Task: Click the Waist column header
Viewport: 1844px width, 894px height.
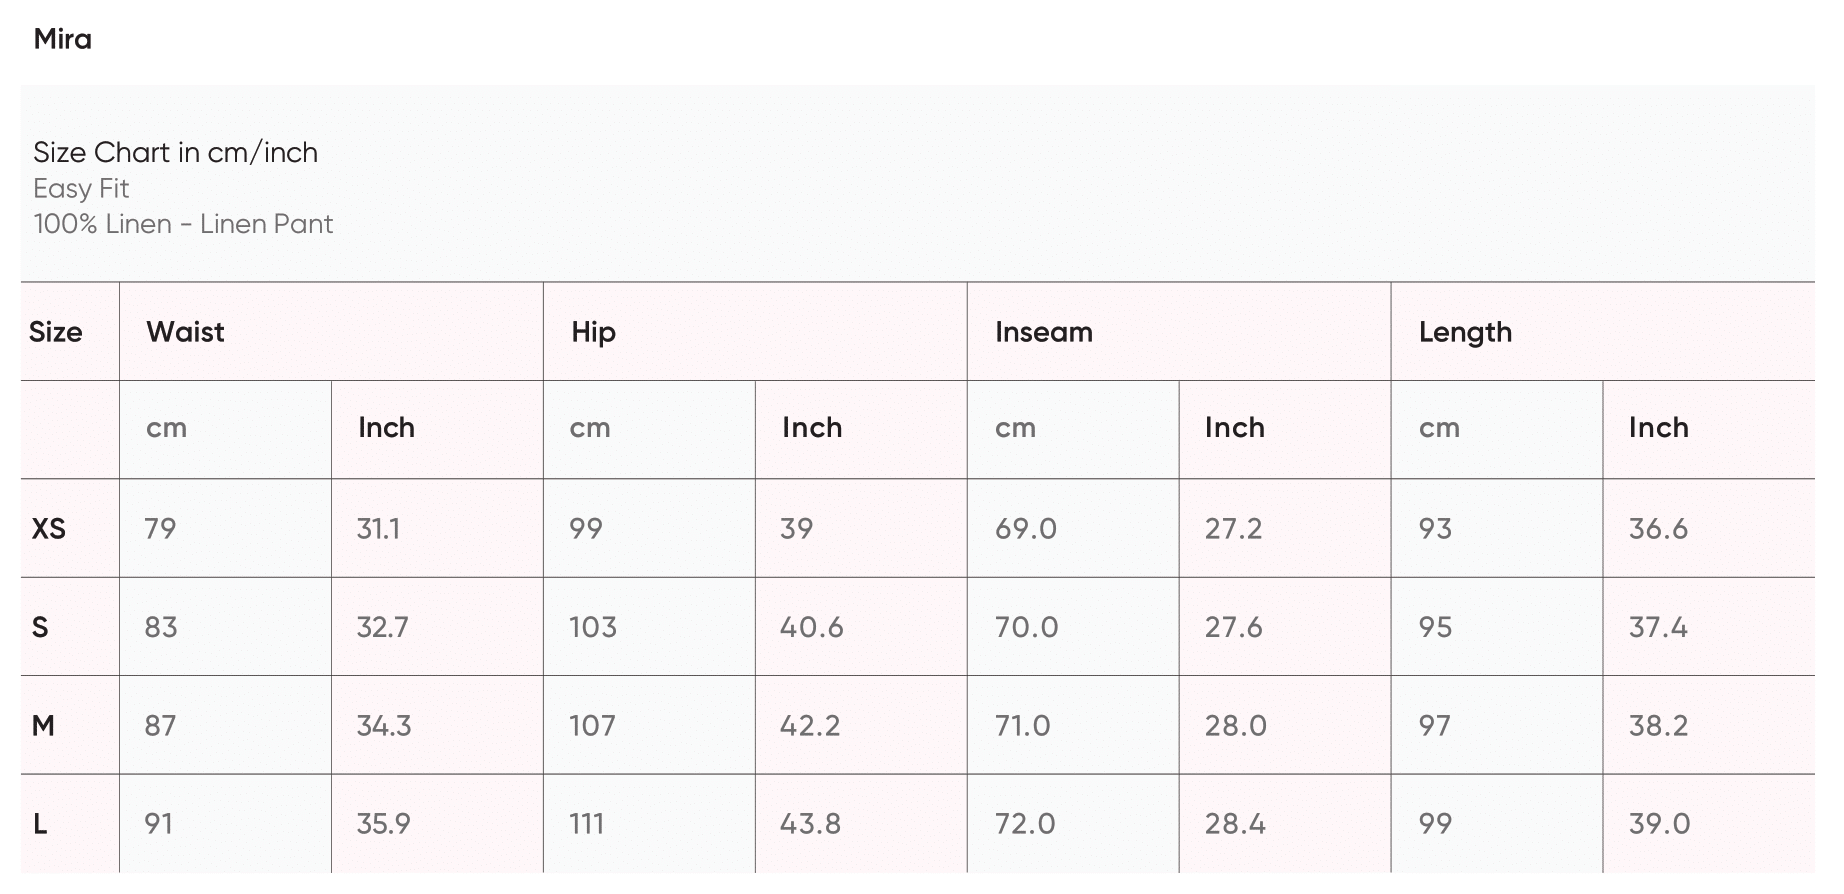Action: (185, 332)
